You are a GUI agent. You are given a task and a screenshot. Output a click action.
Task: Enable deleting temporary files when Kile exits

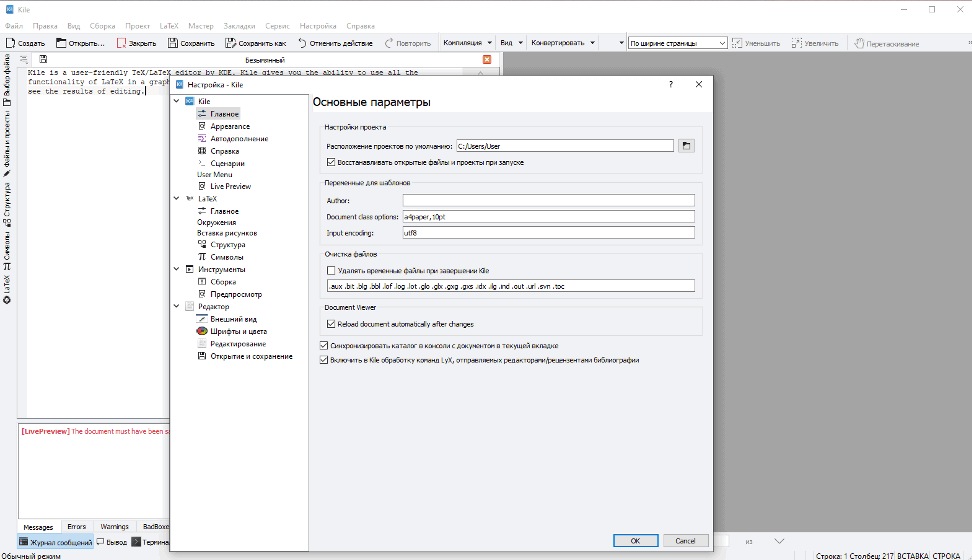click(331, 270)
